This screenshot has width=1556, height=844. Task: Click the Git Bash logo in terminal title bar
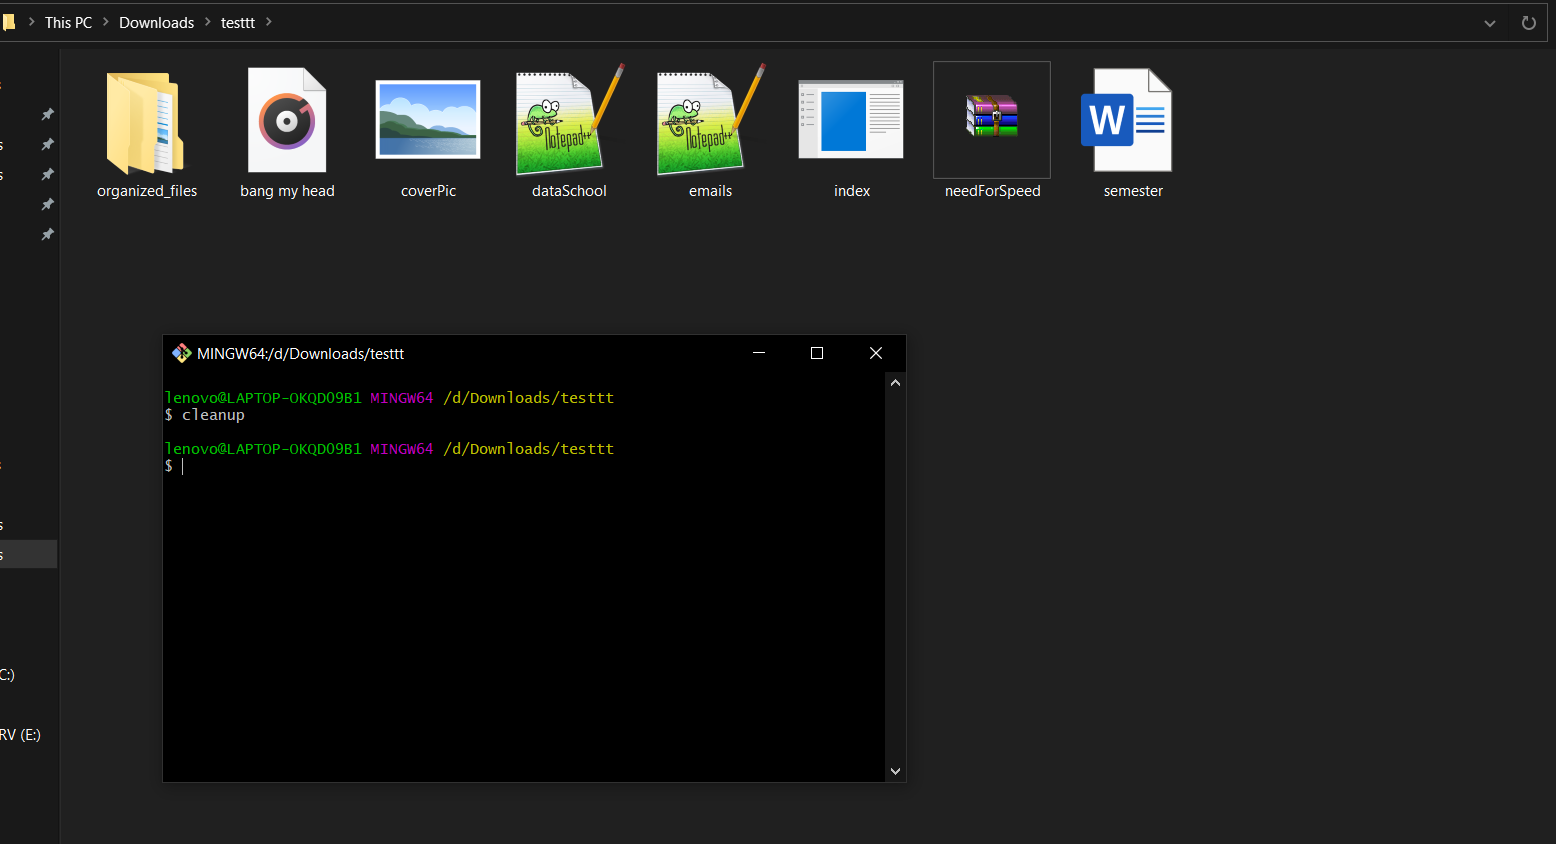181,353
